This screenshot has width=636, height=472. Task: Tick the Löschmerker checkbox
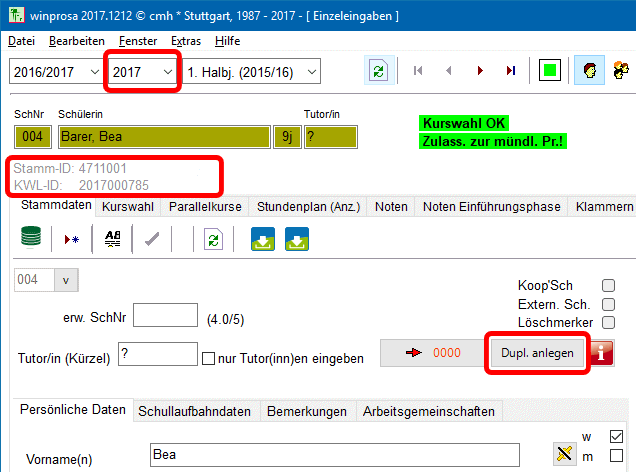[x=608, y=323]
